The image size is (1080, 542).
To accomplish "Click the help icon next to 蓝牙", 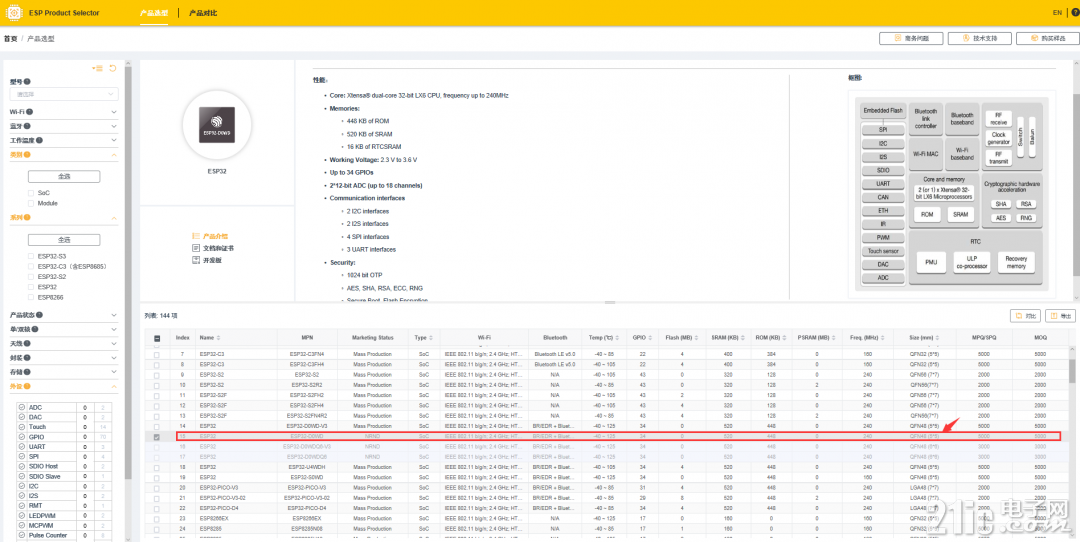I will click(x=29, y=126).
